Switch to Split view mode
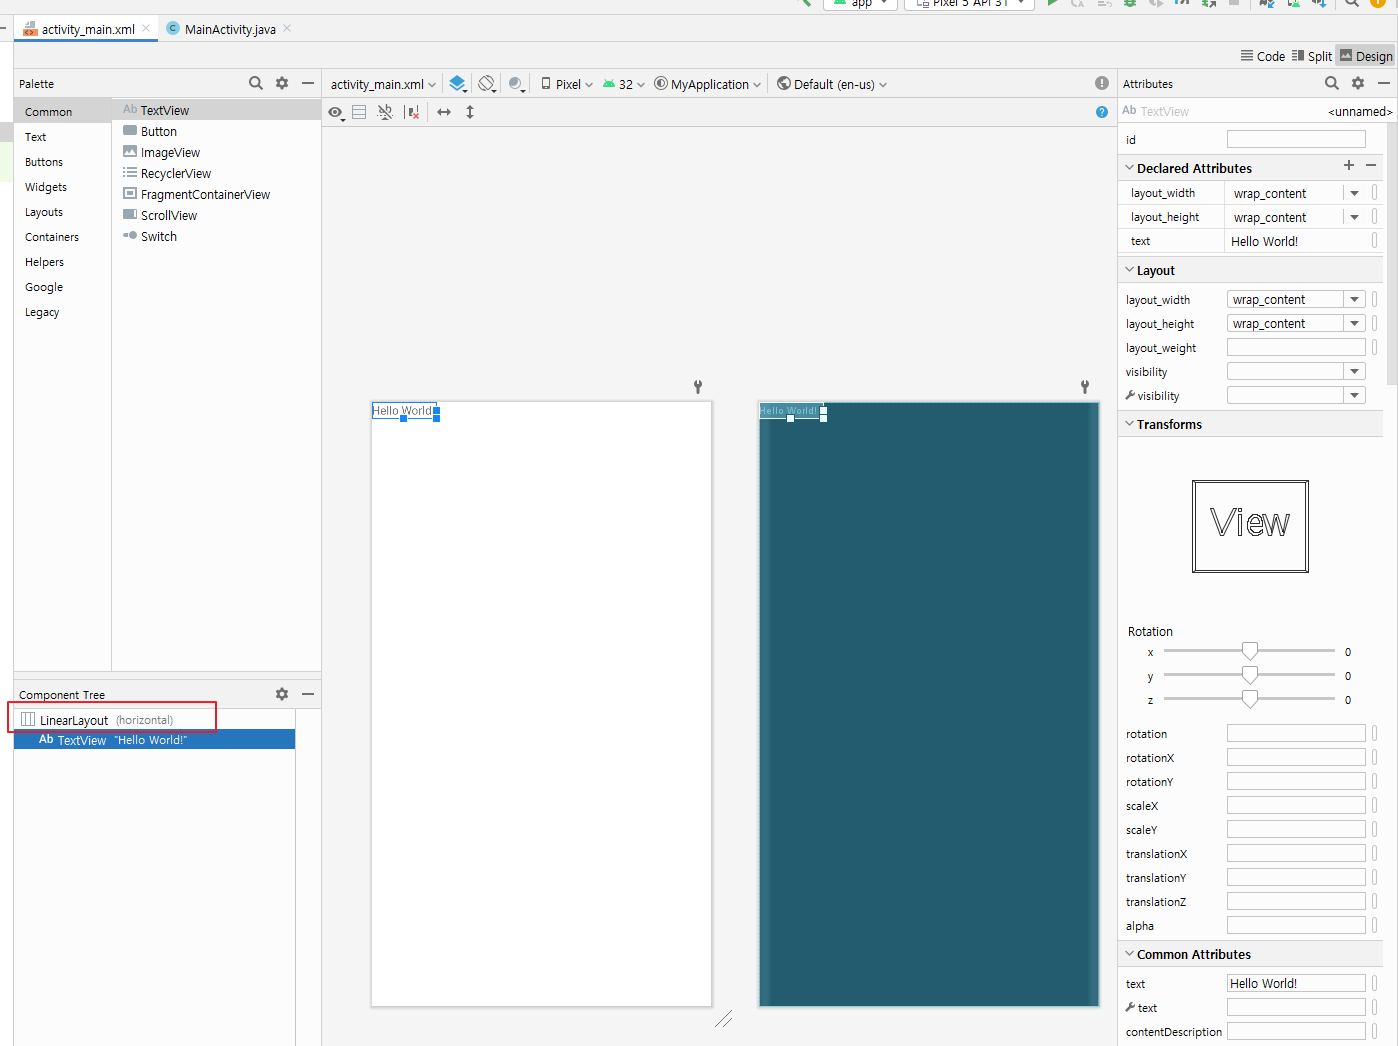The width and height of the screenshot is (1398, 1046). (1312, 56)
